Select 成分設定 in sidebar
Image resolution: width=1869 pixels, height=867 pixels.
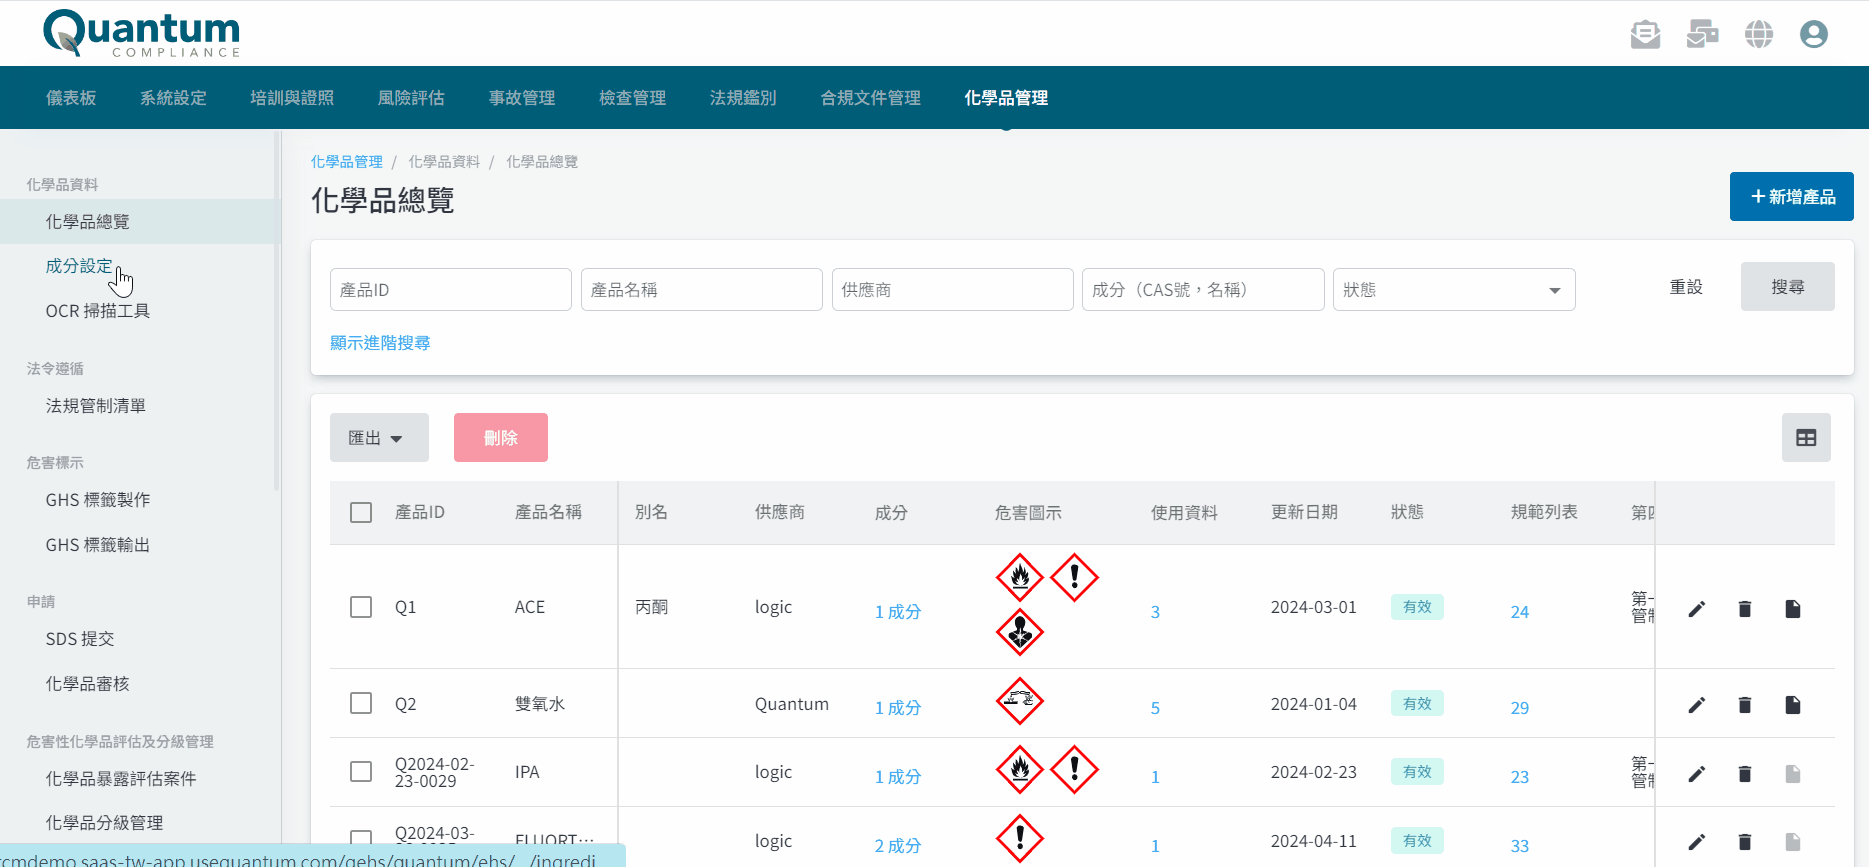pyautogui.click(x=79, y=266)
